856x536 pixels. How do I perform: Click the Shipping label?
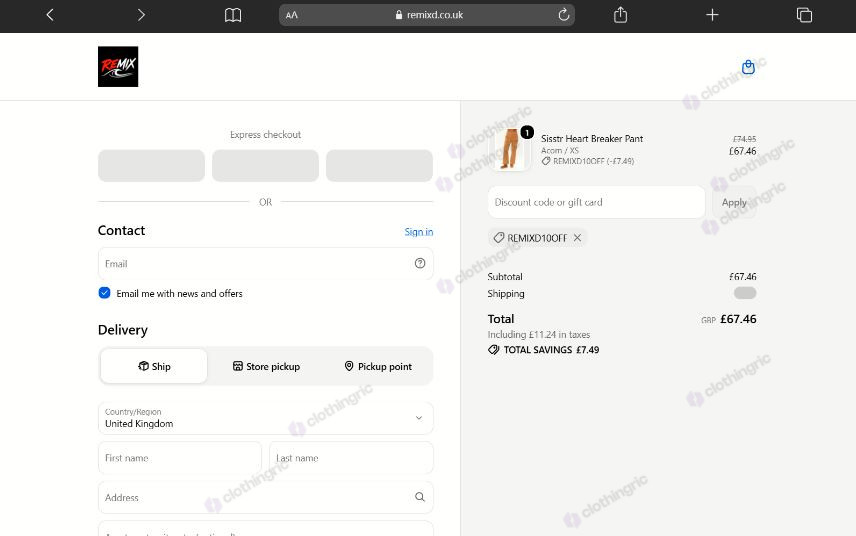pos(506,294)
